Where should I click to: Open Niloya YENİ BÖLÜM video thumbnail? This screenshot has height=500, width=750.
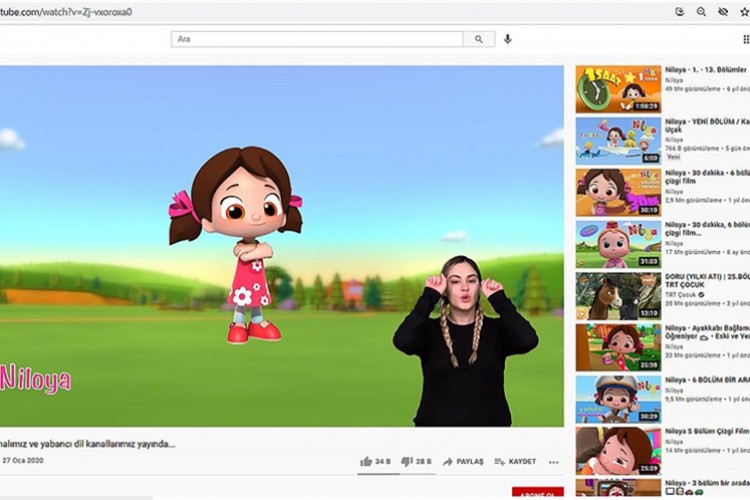[x=617, y=140]
